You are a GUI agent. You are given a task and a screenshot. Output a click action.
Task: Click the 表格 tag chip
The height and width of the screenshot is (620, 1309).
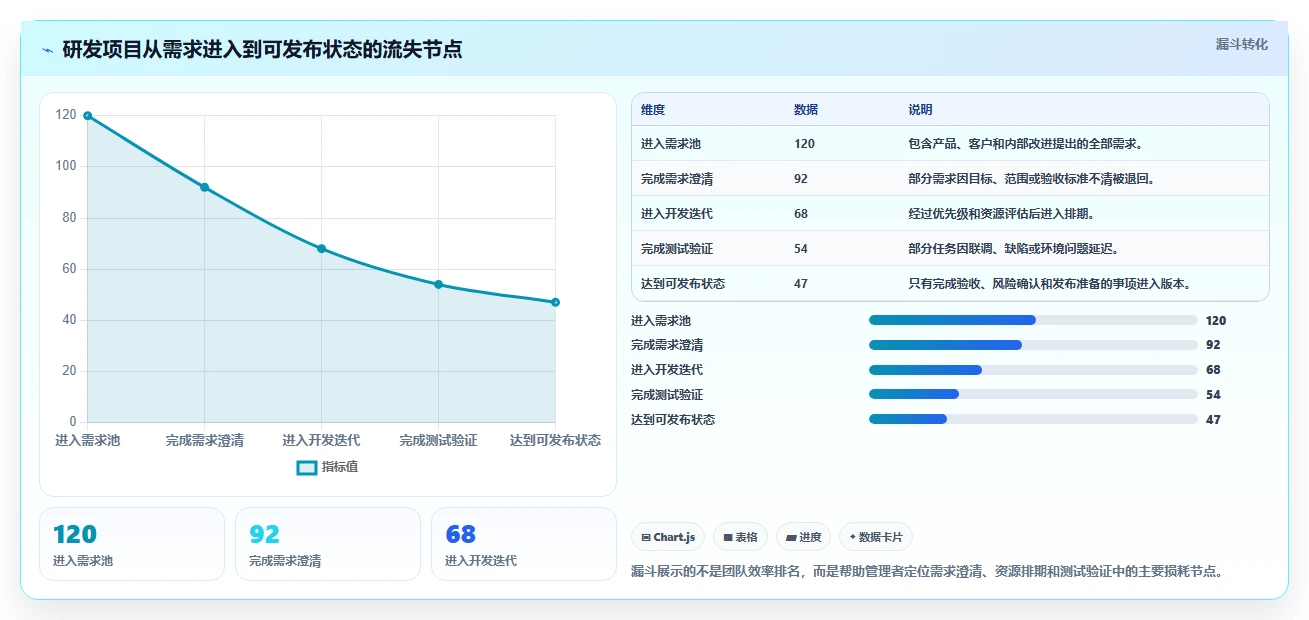coord(740,537)
